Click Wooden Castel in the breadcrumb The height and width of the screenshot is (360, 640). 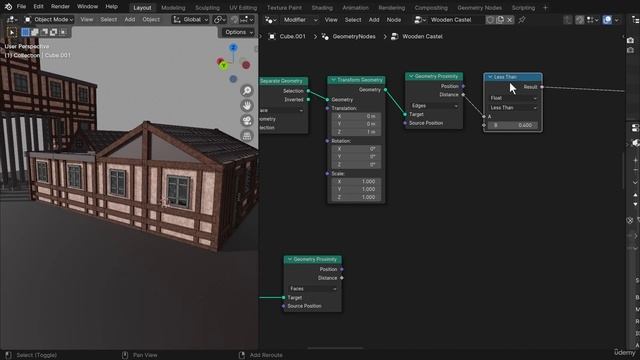[417, 36]
